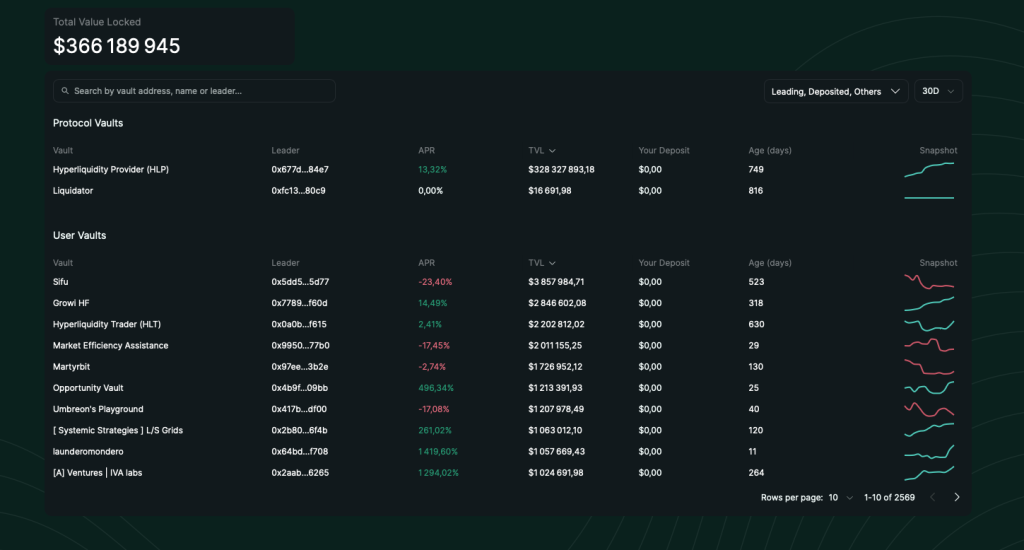Click the 13,32% APR value
Viewport: 1024px width, 550px height.
[x=432, y=169]
